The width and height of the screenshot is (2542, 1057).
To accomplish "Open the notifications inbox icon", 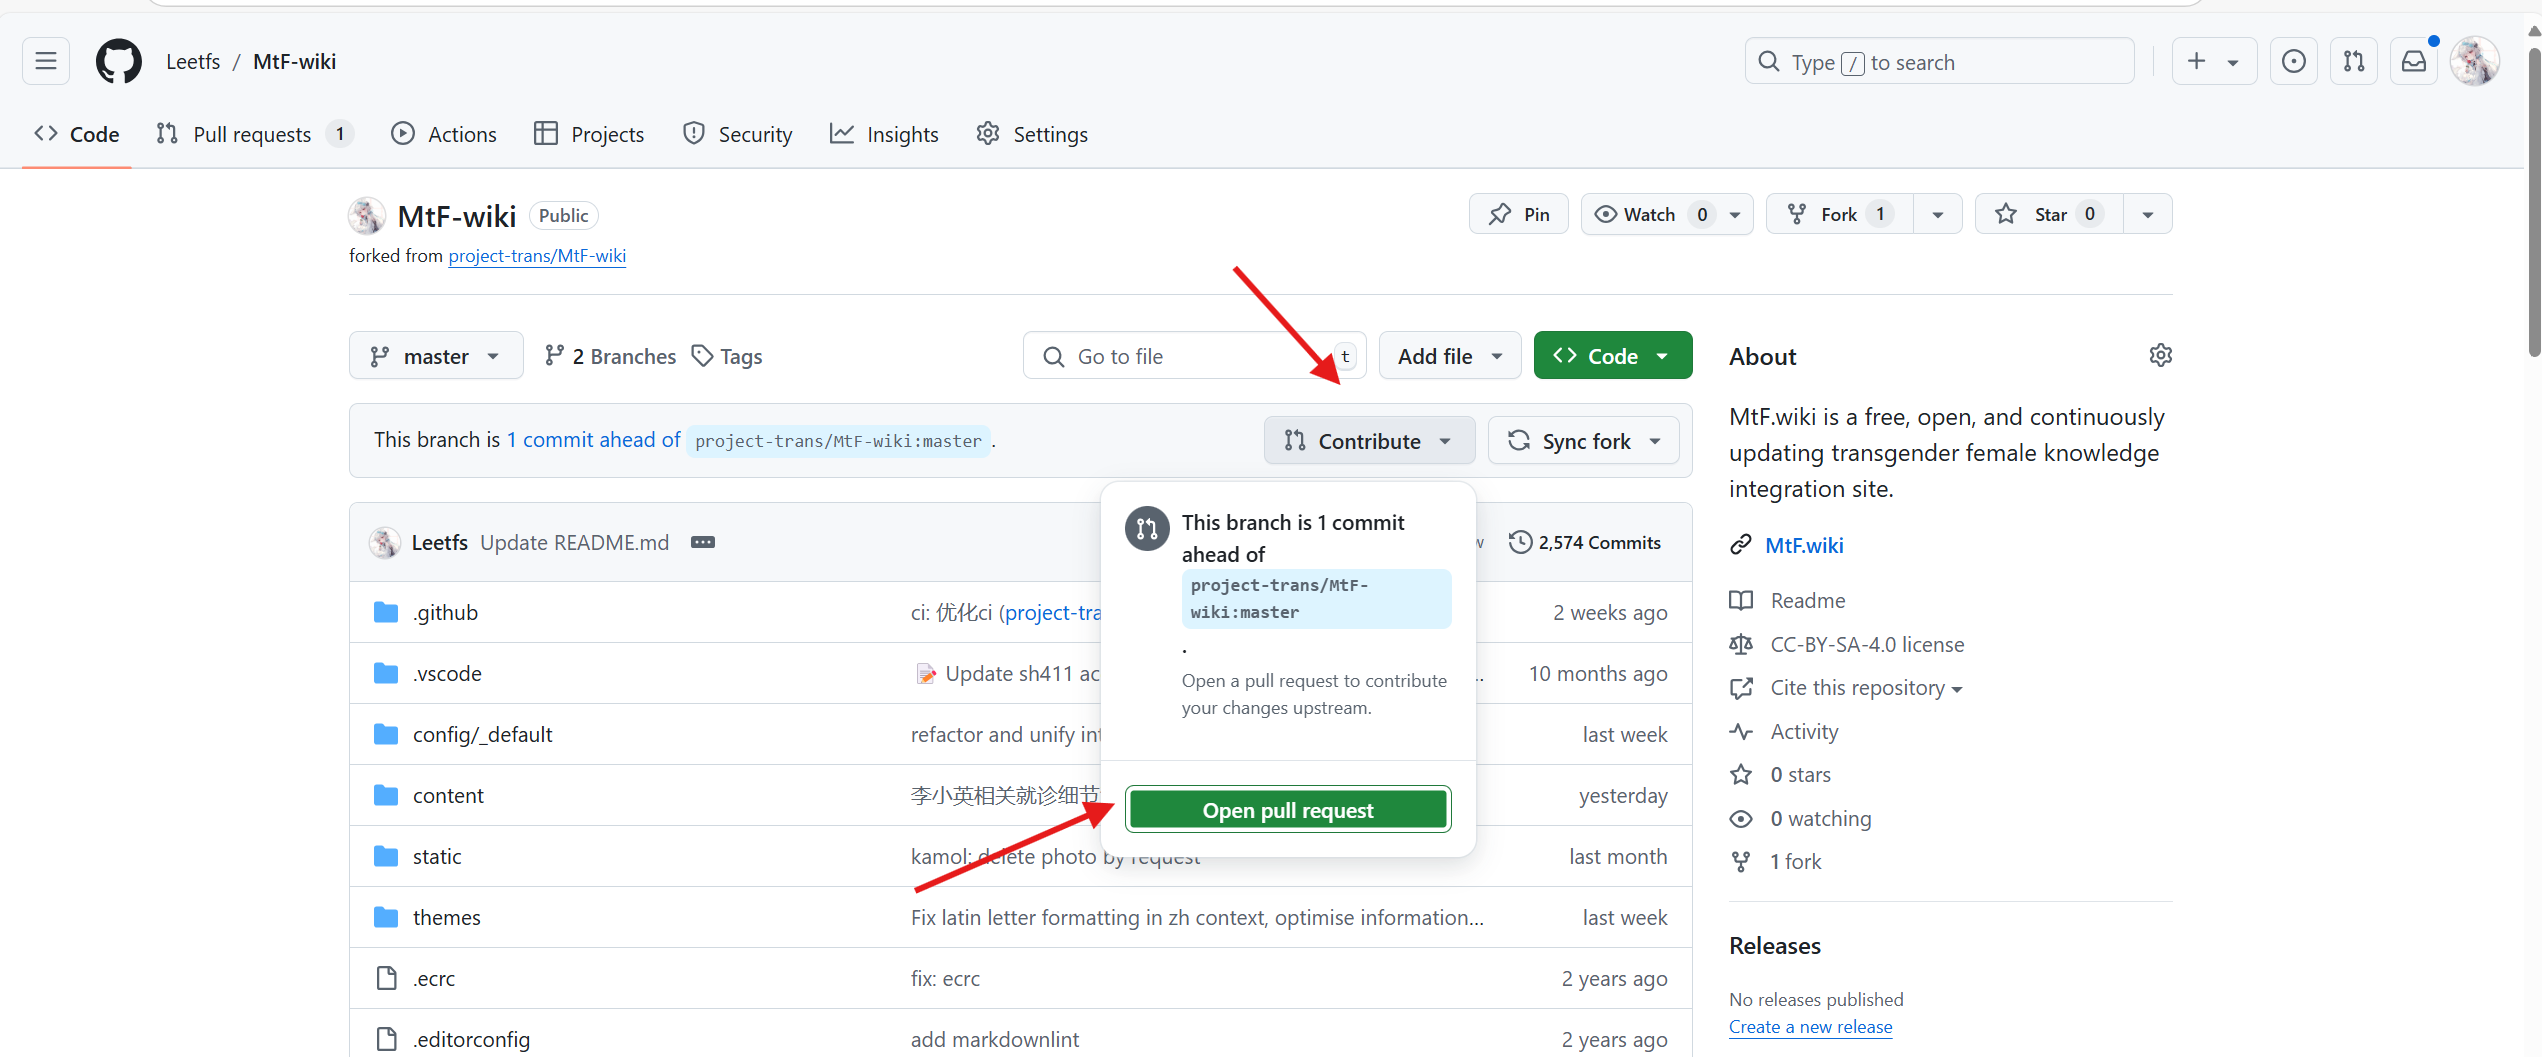I will [x=2414, y=62].
